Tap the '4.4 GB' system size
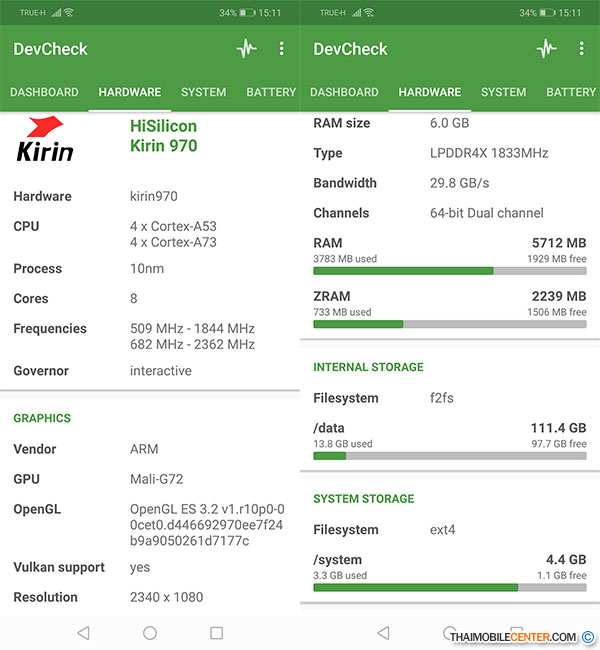Image resolution: width=600 pixels, height=650 pixels. click(x=566, y=560)
